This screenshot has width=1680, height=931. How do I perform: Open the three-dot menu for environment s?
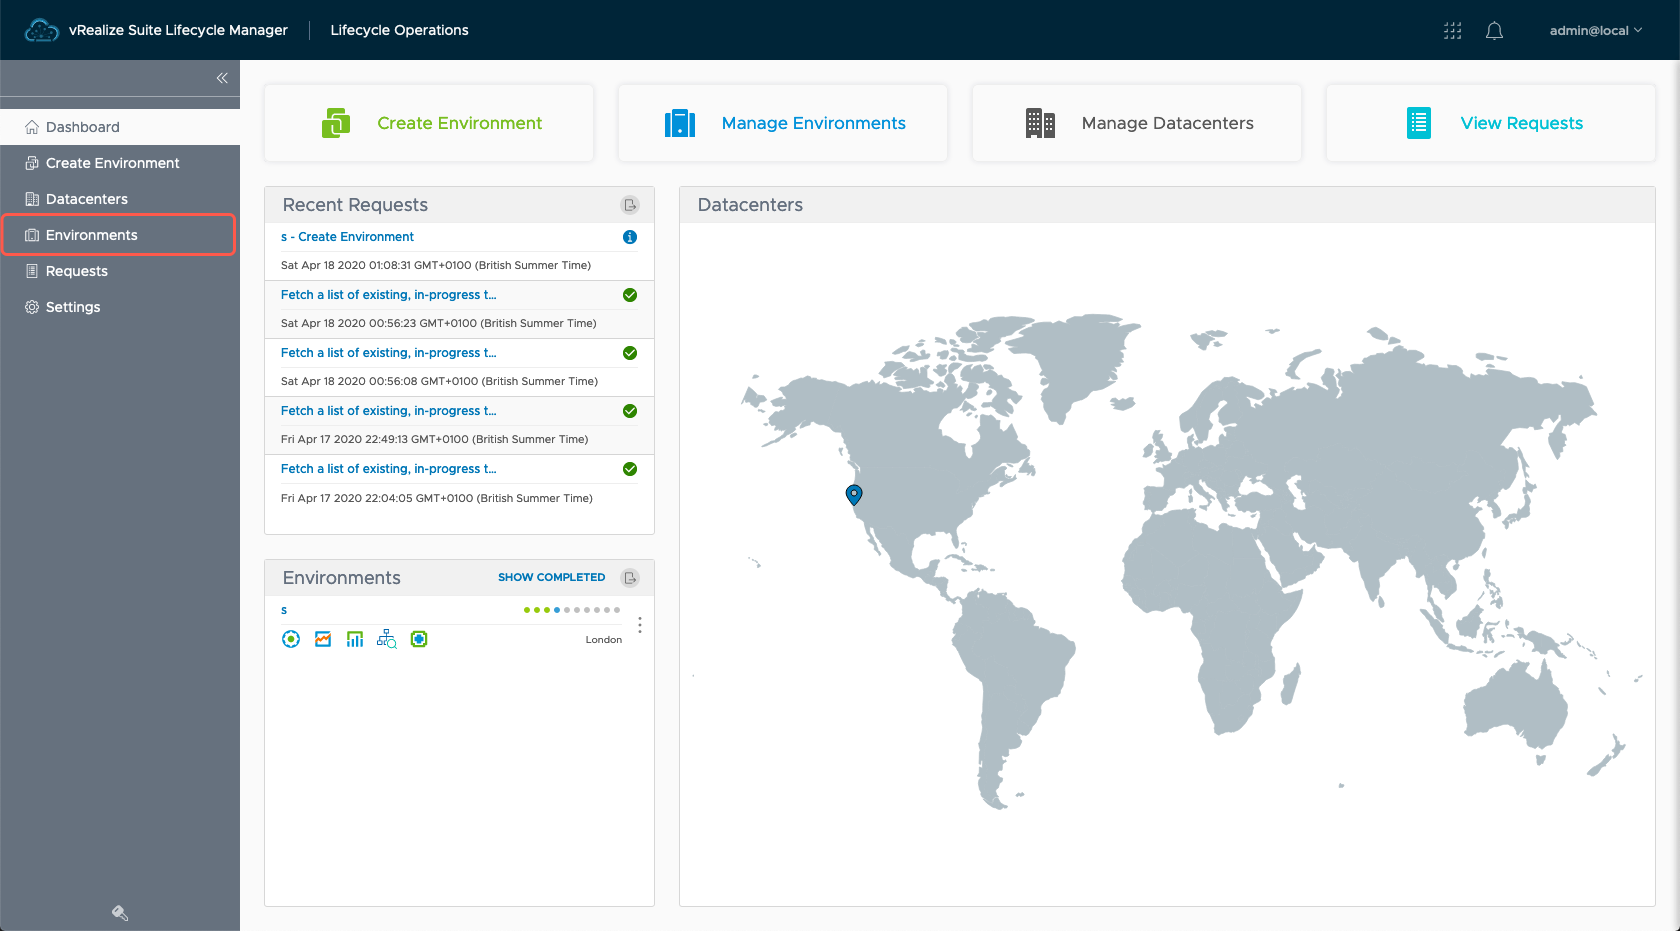[640, 625]
